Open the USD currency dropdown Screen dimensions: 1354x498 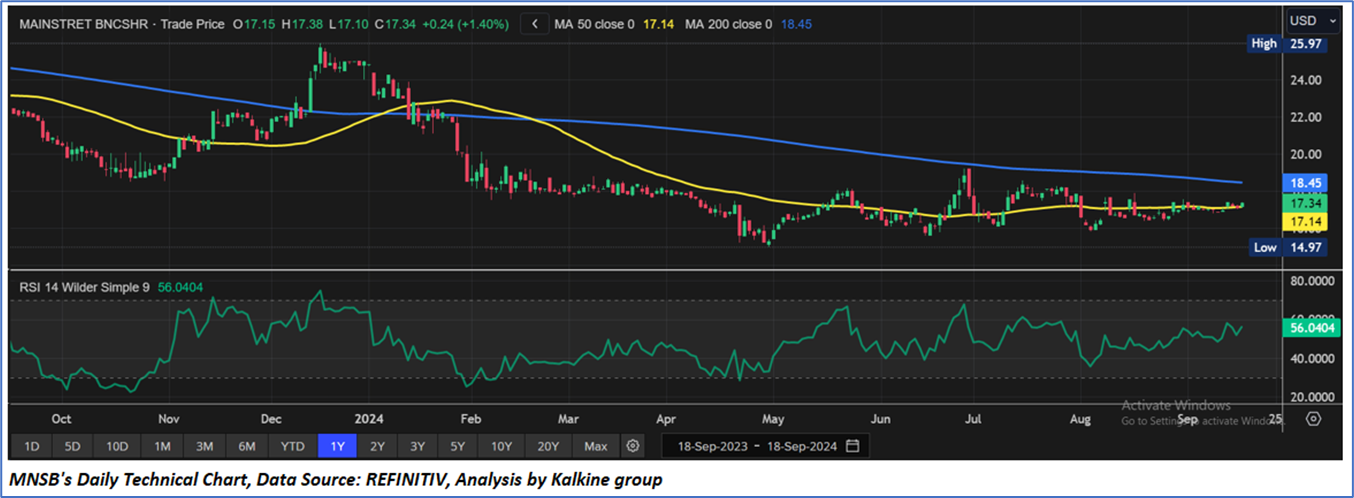point(1309,20)
